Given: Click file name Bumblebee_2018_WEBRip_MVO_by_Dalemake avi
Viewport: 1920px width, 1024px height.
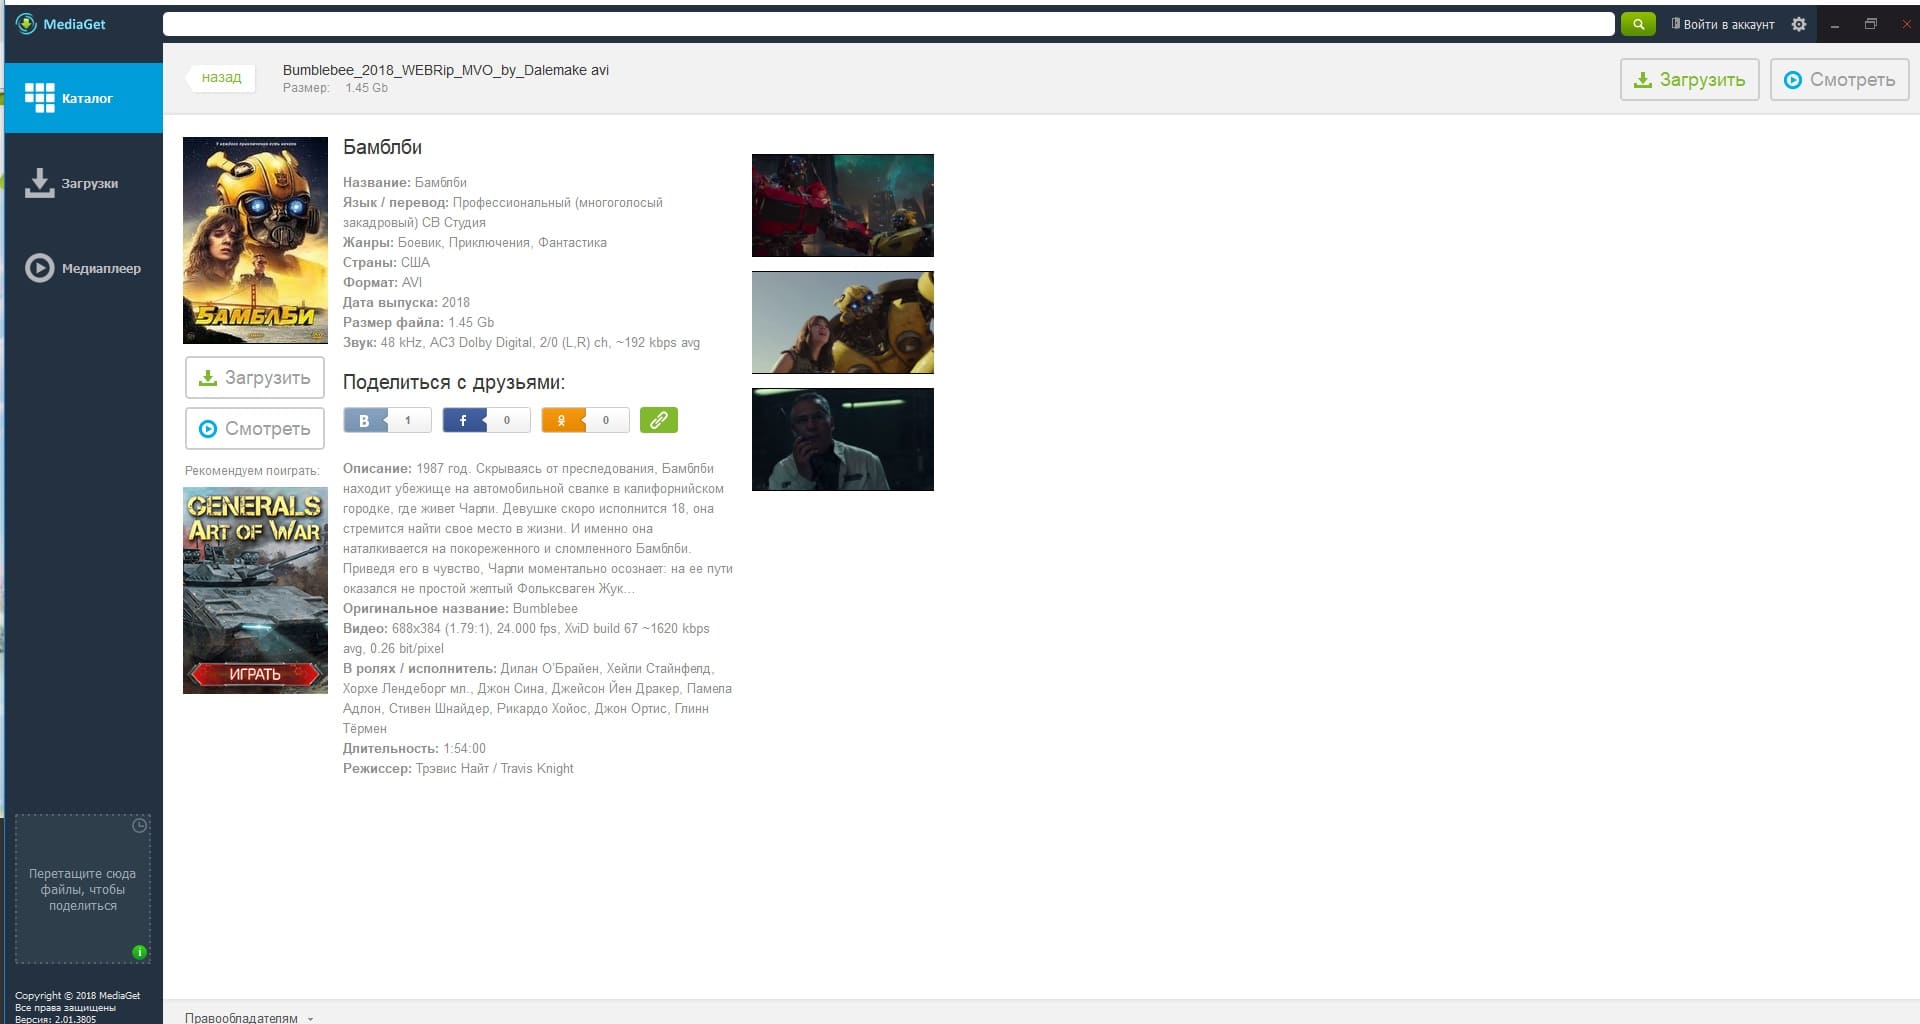Looking at the screenshot, I should point(446,70).
